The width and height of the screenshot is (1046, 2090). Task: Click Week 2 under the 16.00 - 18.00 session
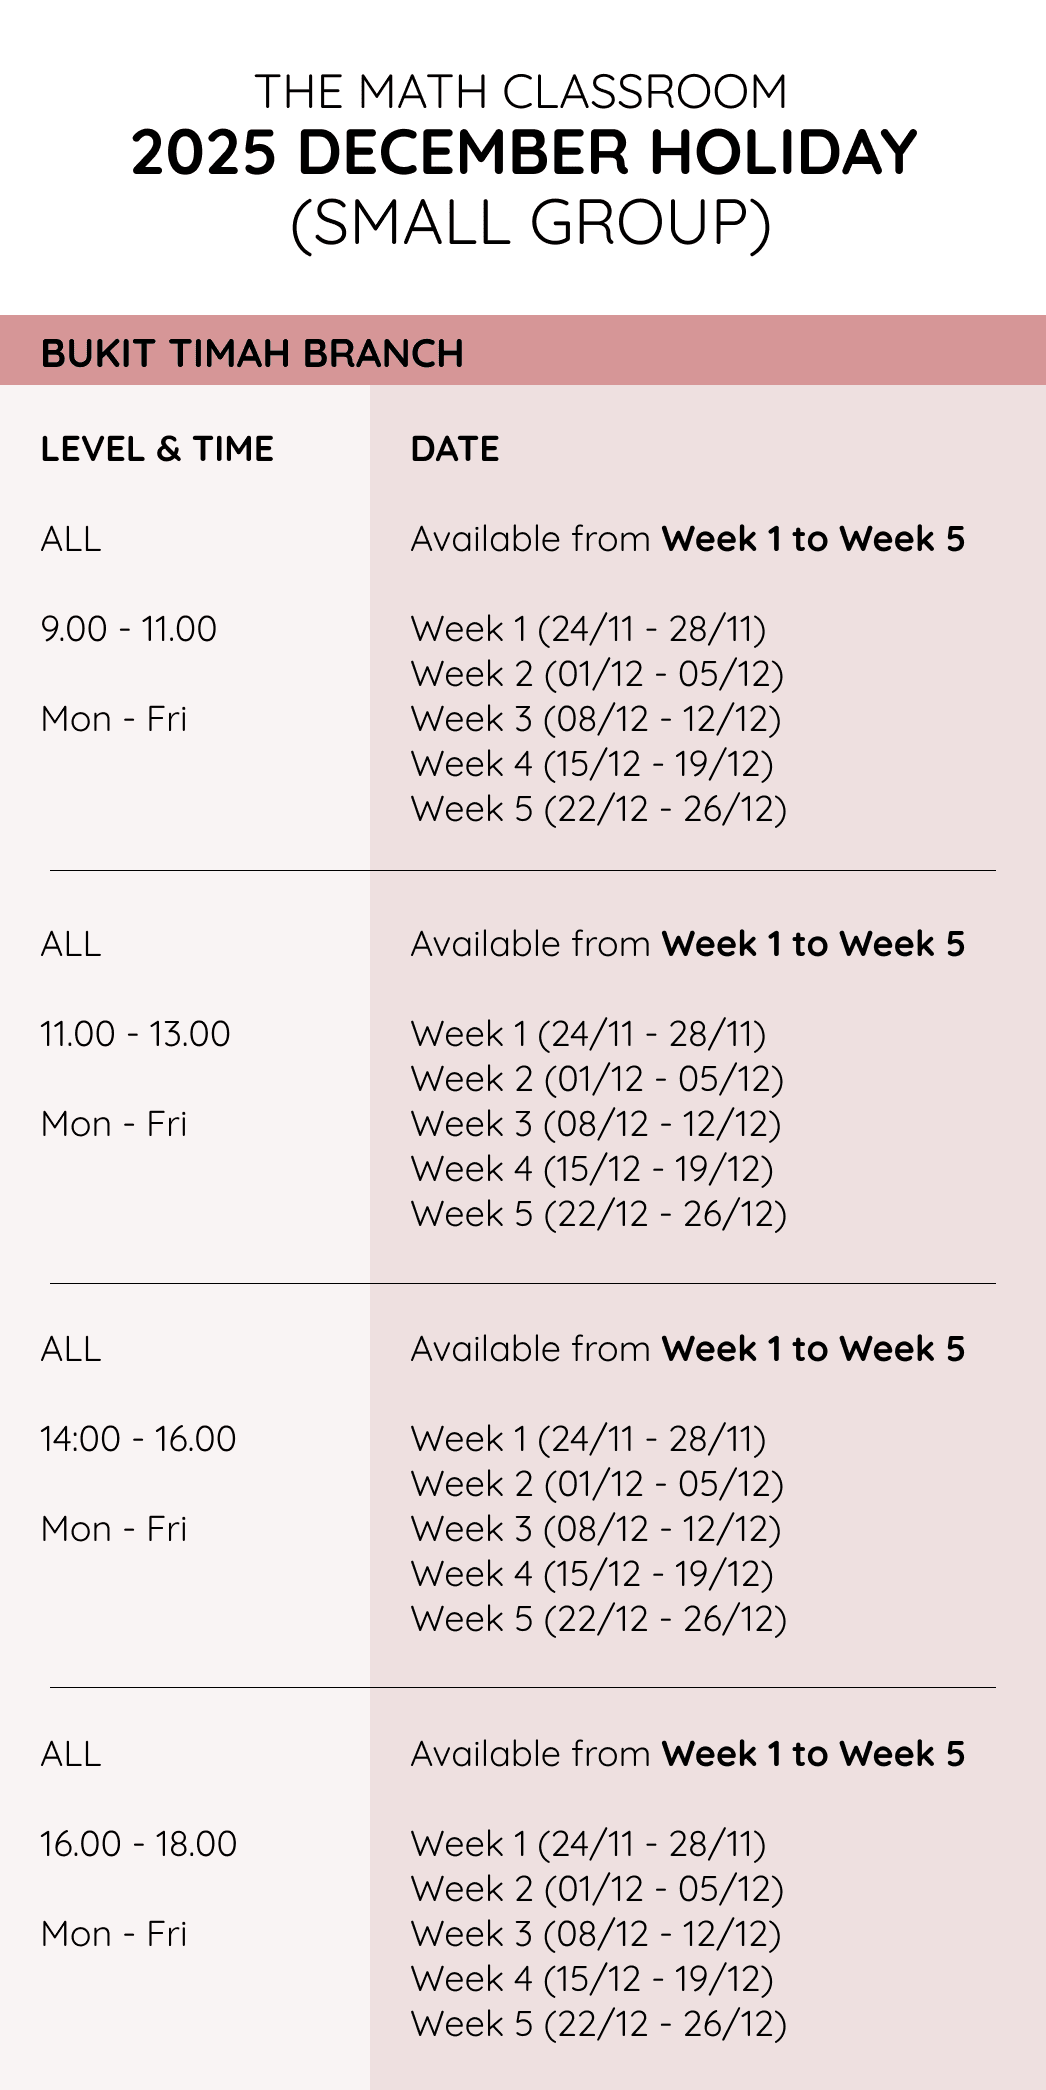597,1889
